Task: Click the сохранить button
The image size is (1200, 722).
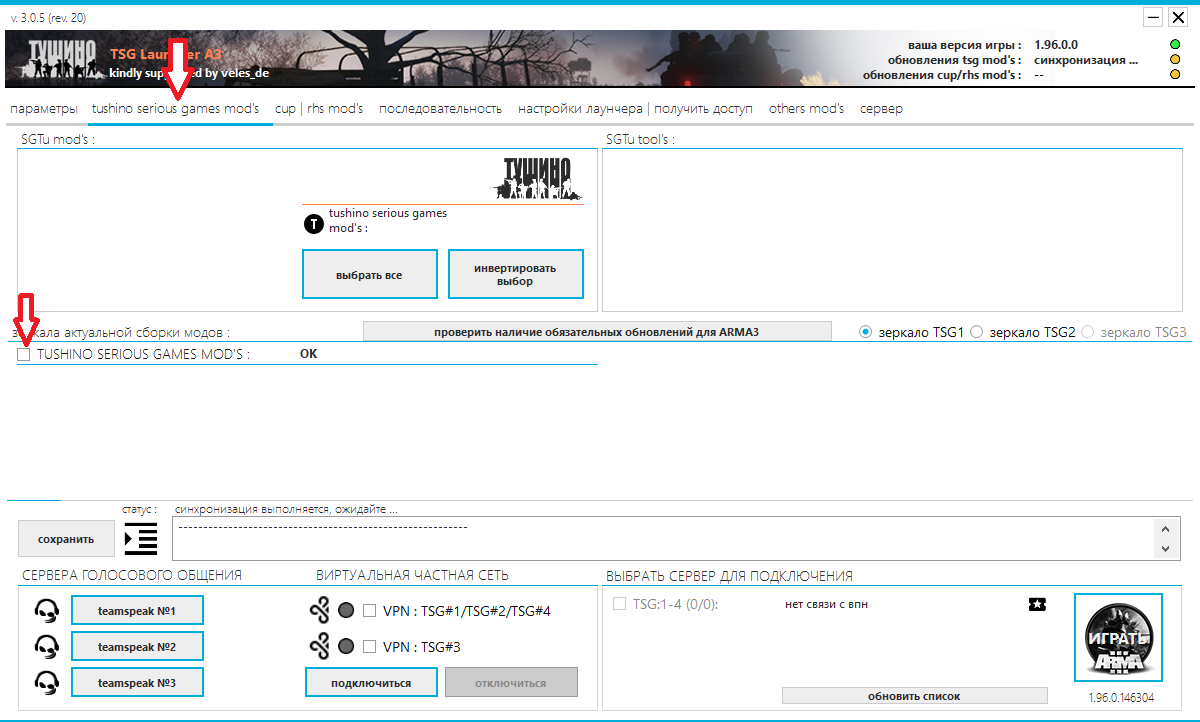Action: click(66, 539)
